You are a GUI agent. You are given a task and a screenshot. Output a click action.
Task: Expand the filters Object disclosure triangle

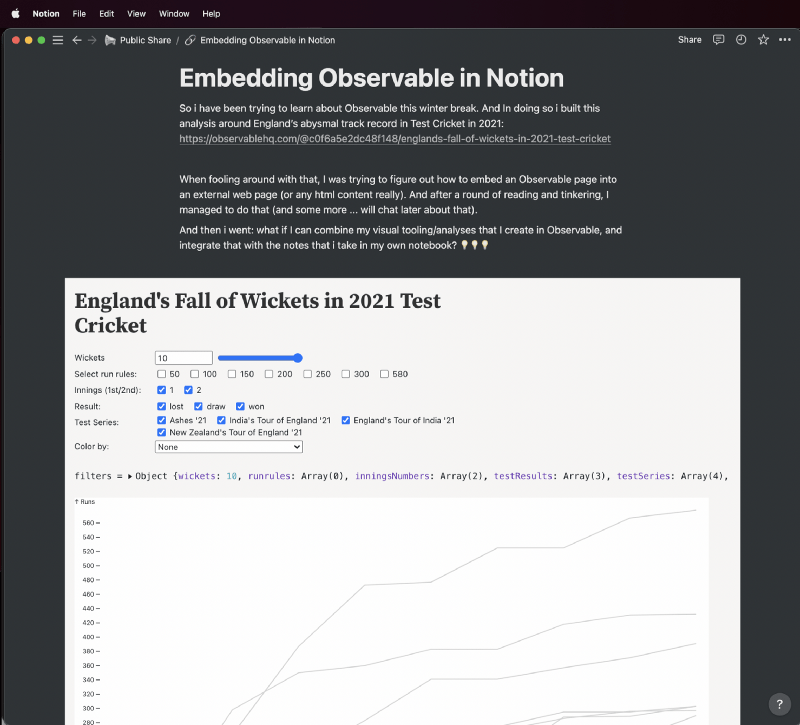point(130,477)
